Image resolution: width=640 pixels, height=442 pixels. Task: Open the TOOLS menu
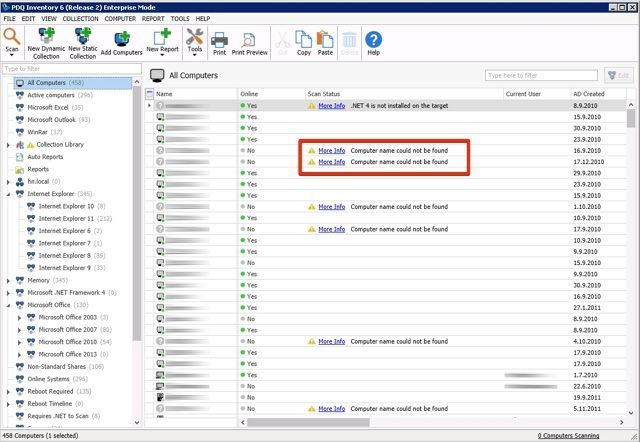[180, 19]
